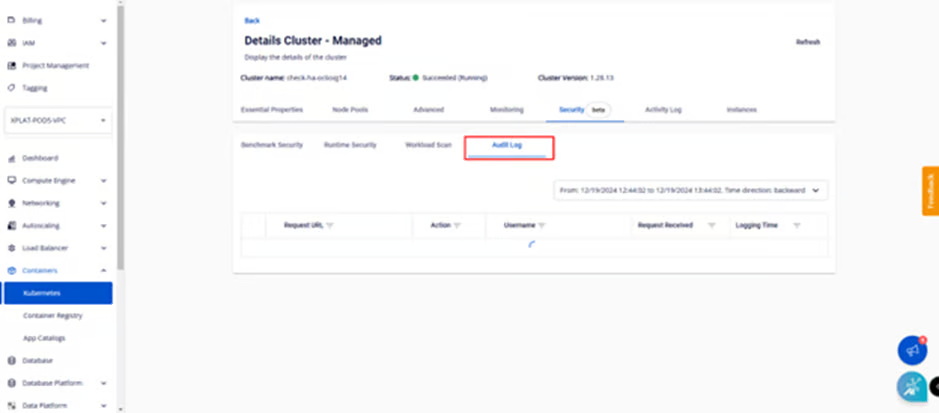Open the Request Received filter
939x413 pixels.
tap(711, 226)
